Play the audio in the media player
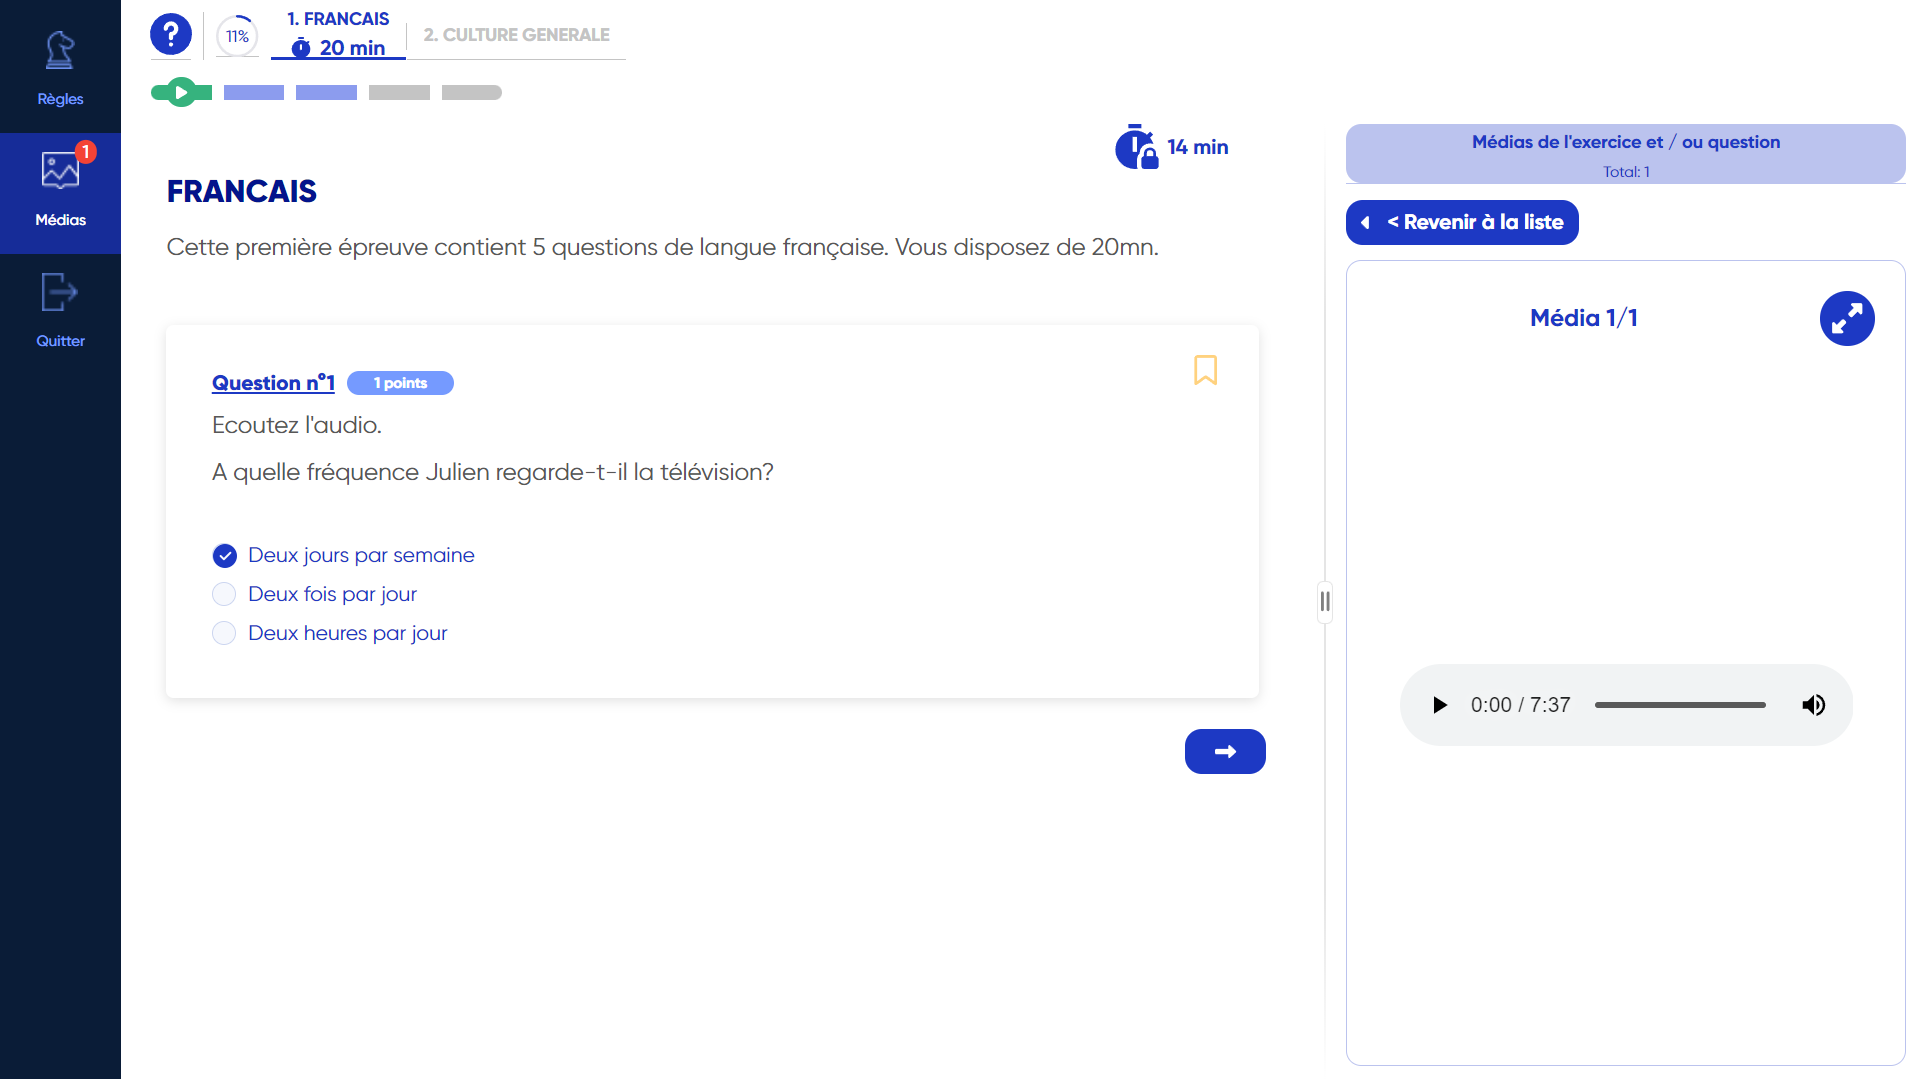This screenshot has width=1919, height=1079. click(1439, 704)
